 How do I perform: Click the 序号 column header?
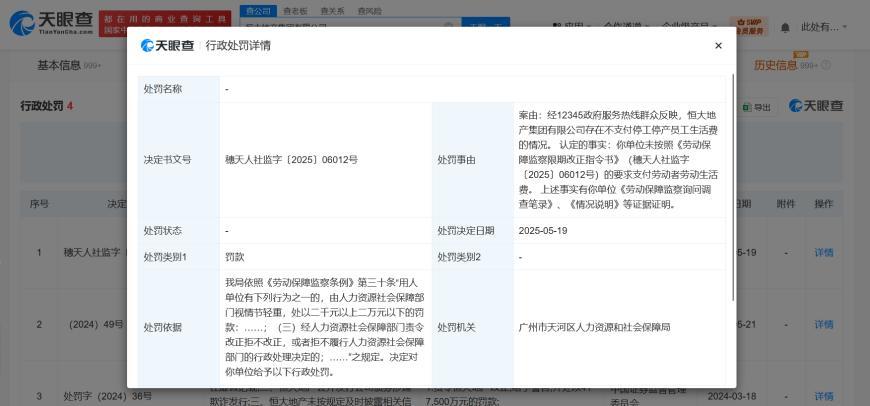pyautogui.click(x=39, y=204)
